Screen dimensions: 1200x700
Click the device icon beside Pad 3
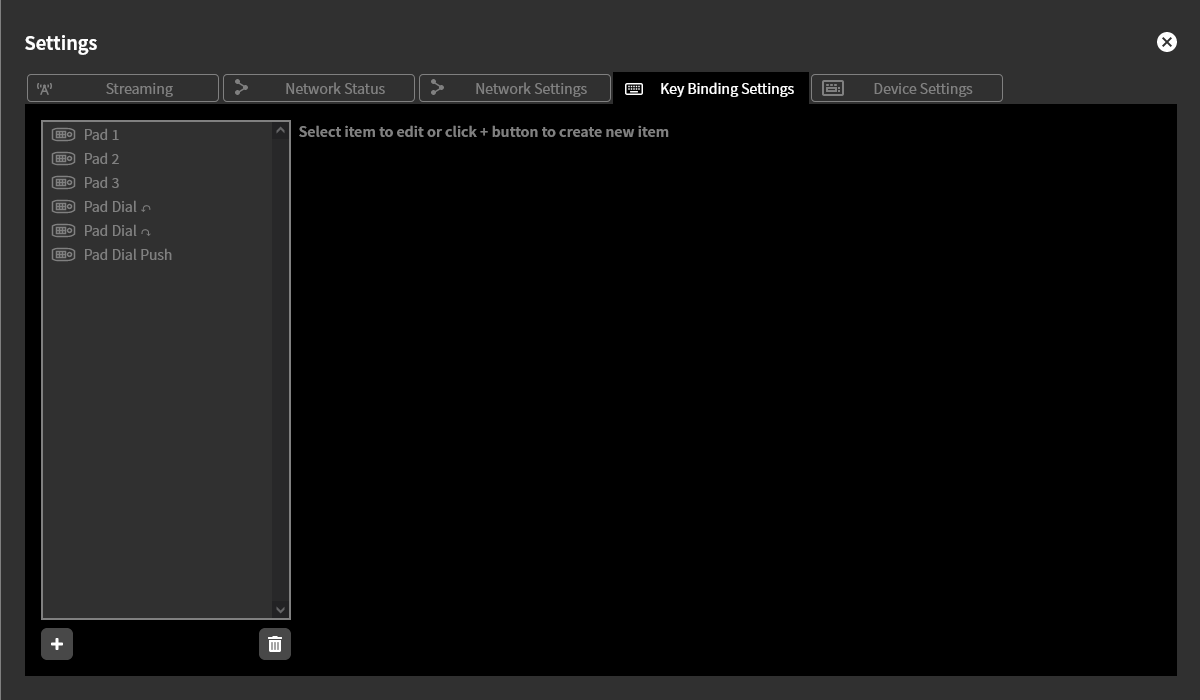63,183
